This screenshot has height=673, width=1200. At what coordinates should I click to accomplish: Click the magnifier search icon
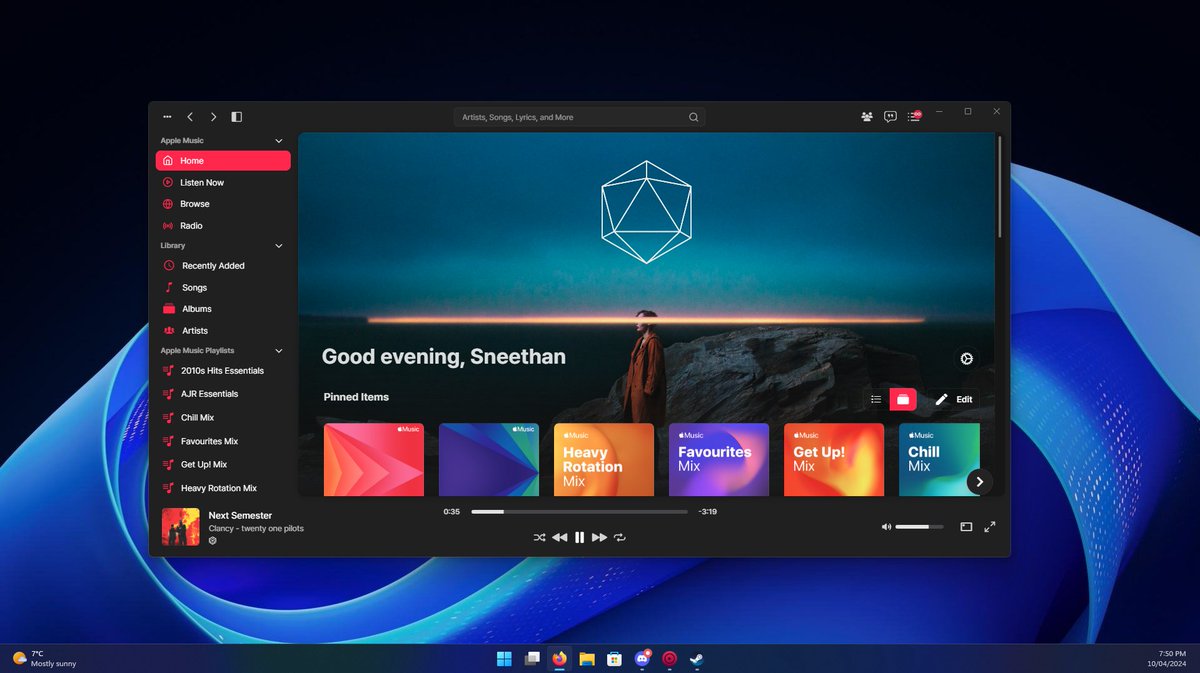point(693,117)
